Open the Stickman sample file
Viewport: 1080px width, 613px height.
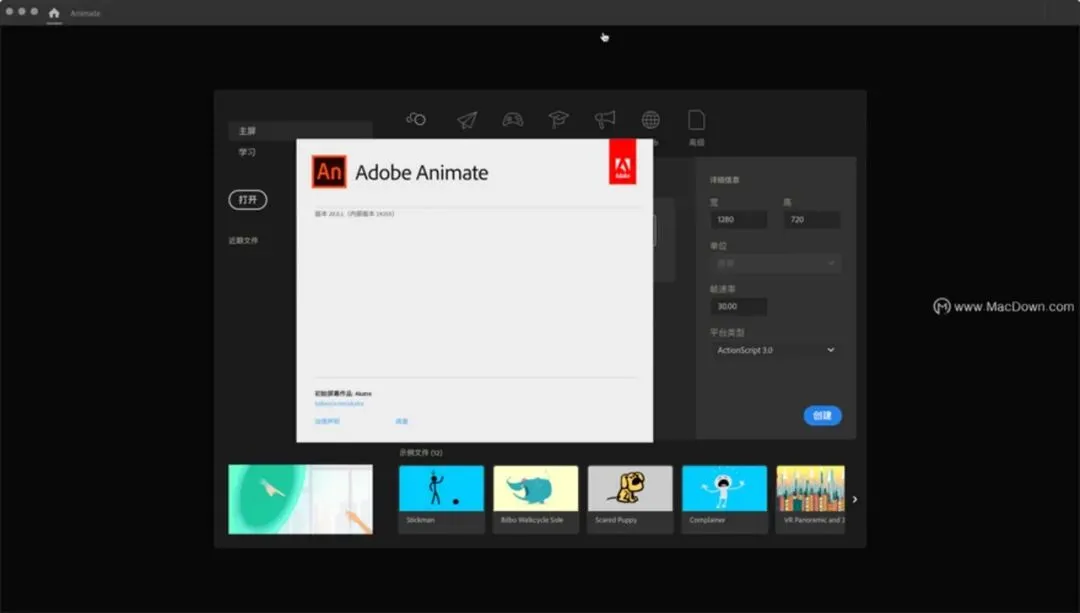click(442, 499)
